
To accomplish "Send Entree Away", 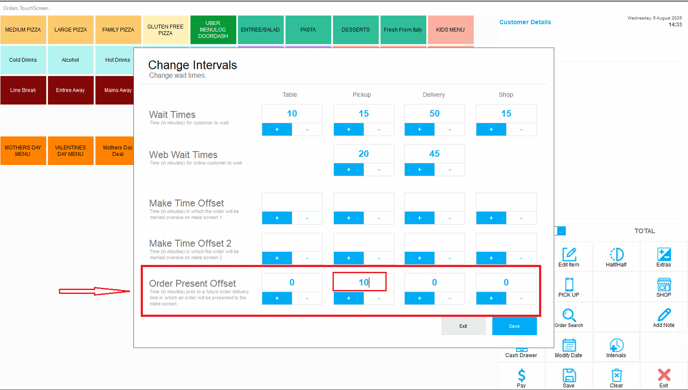I will pos(71,90).
